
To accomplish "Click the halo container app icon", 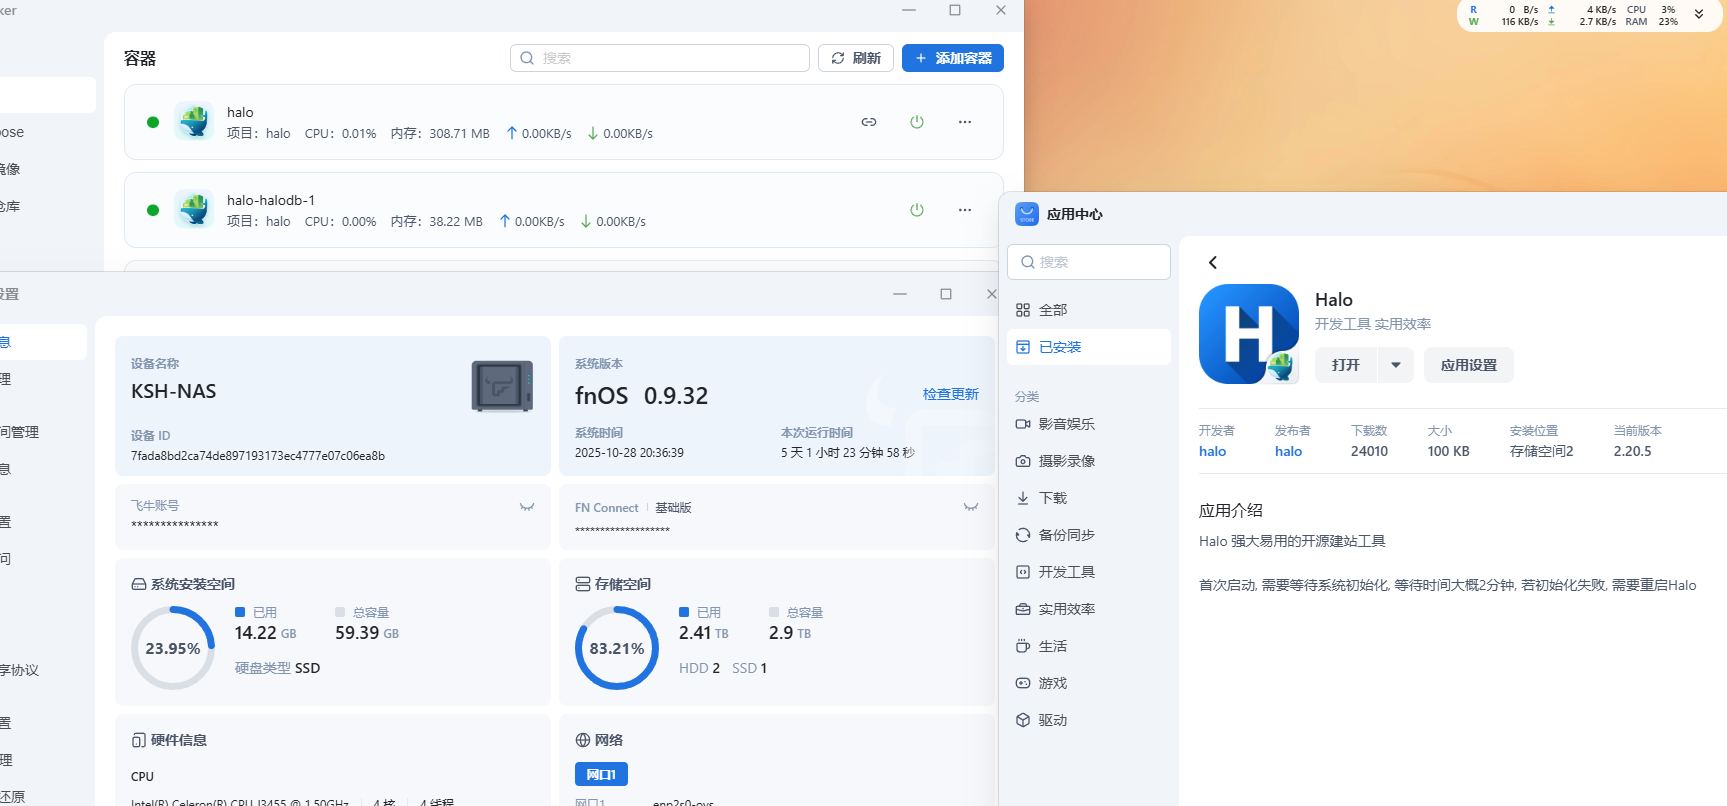I will (x=194, y=122).
